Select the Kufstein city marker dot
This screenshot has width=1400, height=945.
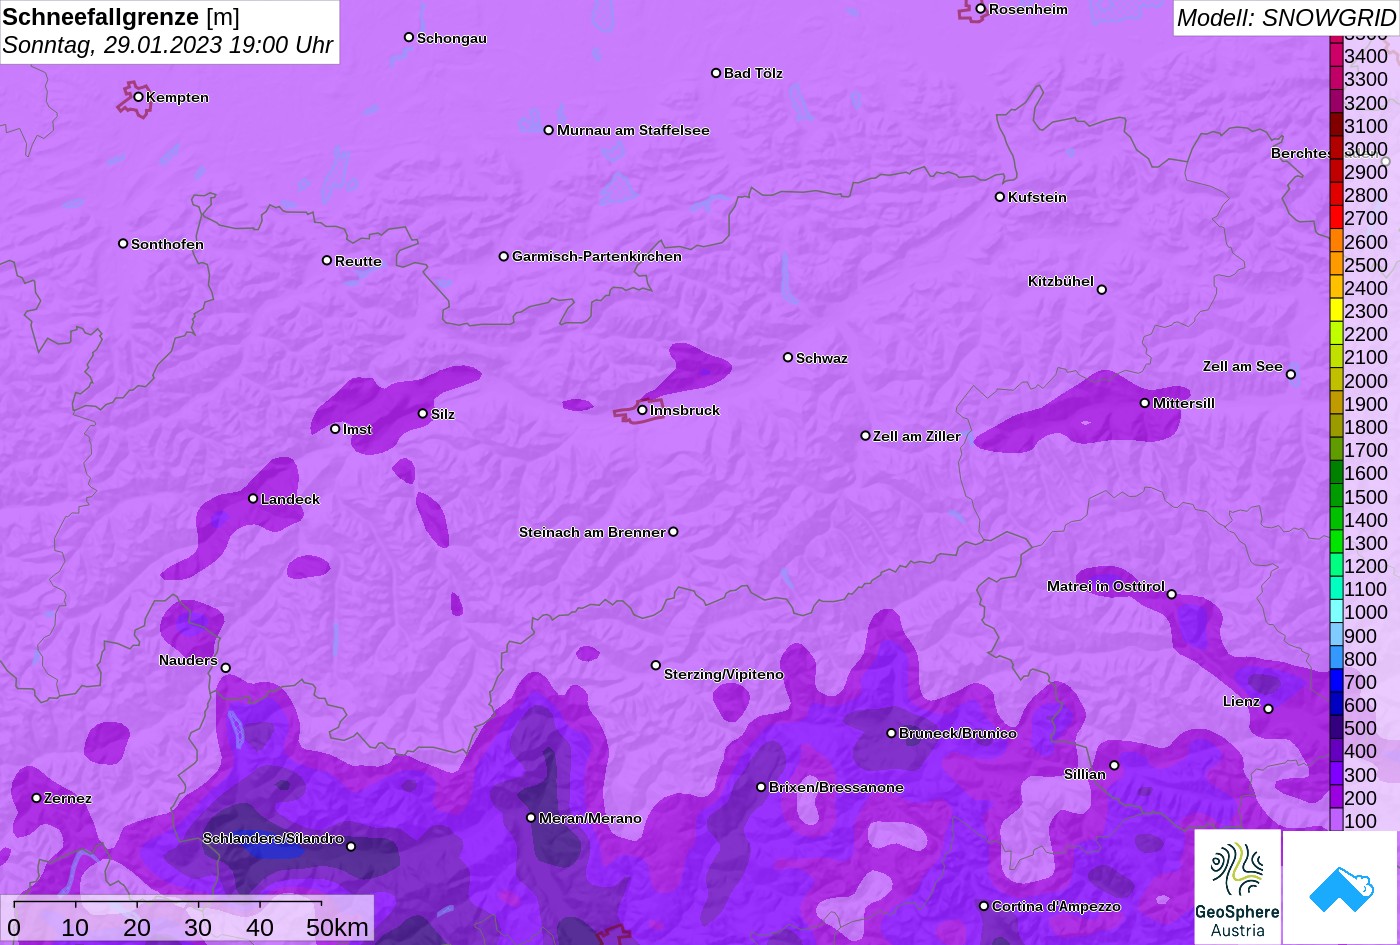click(1000, 197)
